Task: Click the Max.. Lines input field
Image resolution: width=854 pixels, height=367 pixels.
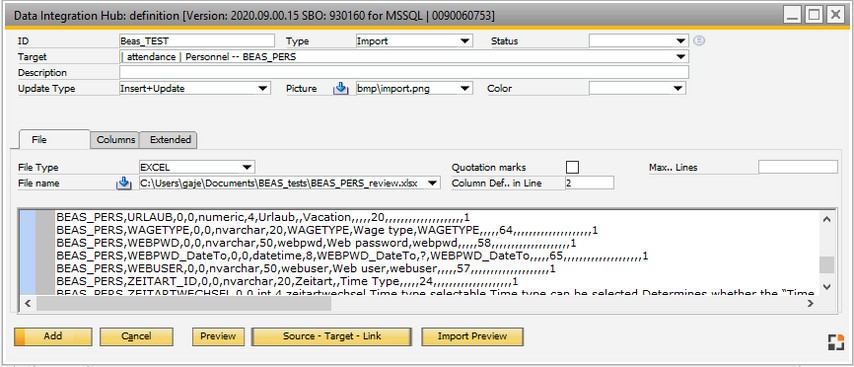Action: pyautogui.click(x=798, y=167)
